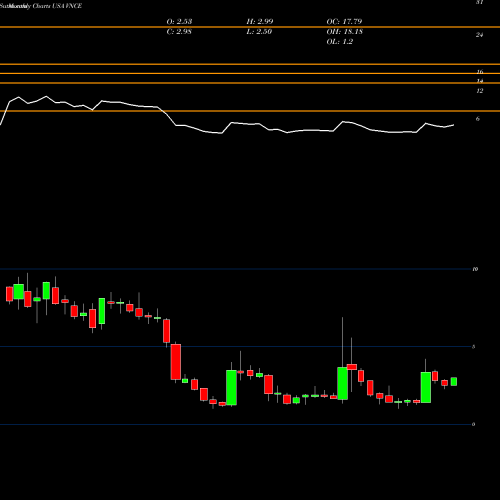Select the open value 'O: 2.53'
The width and height of the screenshot is (500, 500).
pos(179,21)
